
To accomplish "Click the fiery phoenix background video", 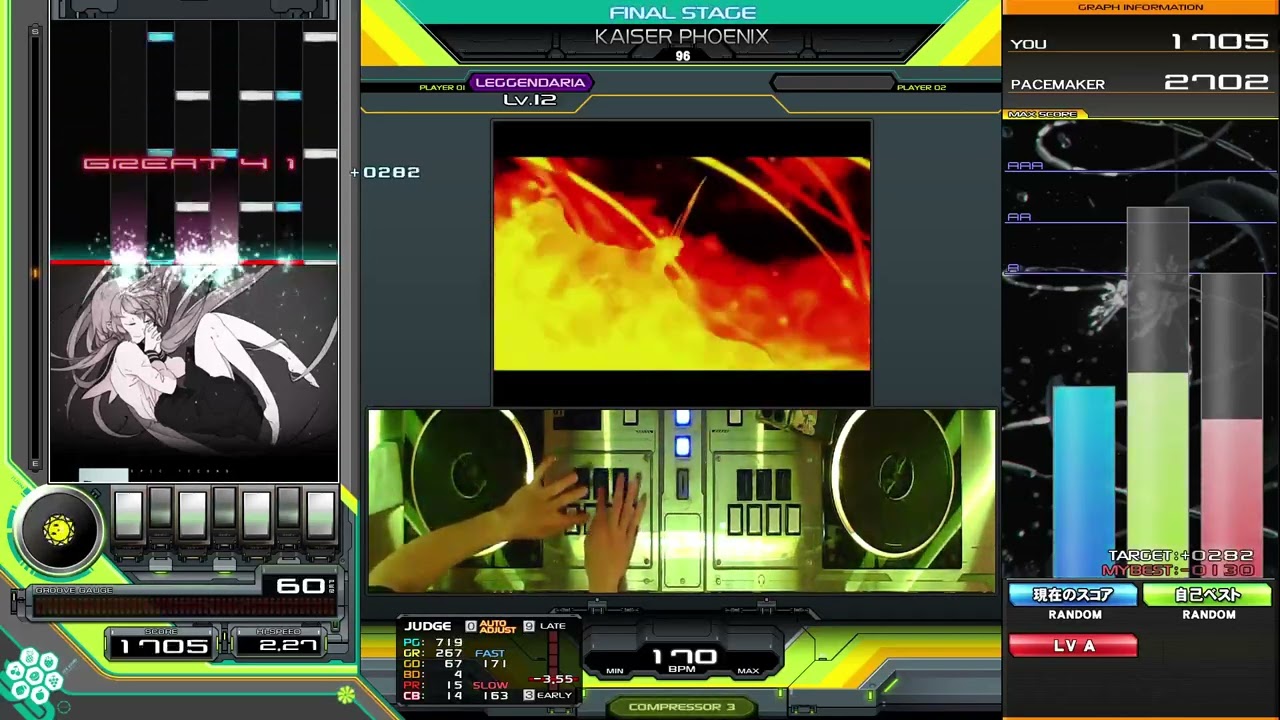I will click(x=682, y=263).
